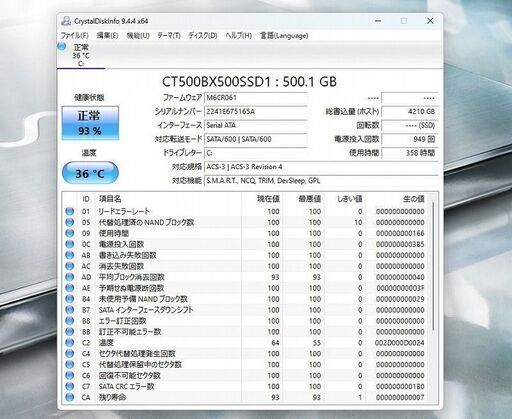Click the disk title CT500BX500SSD1 : 500.1 GB
512x419 pixels.
249,82
